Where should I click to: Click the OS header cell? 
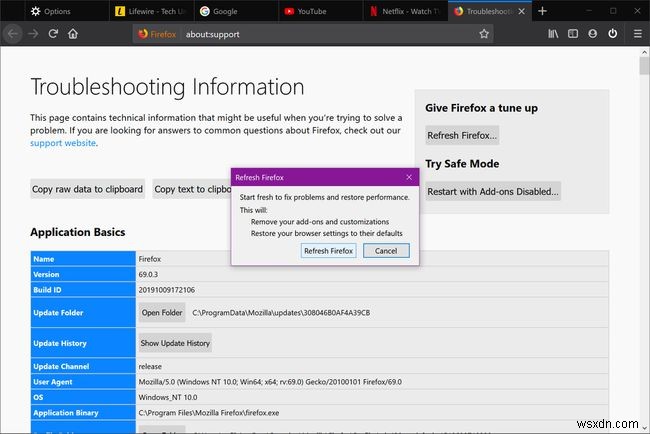83,397
